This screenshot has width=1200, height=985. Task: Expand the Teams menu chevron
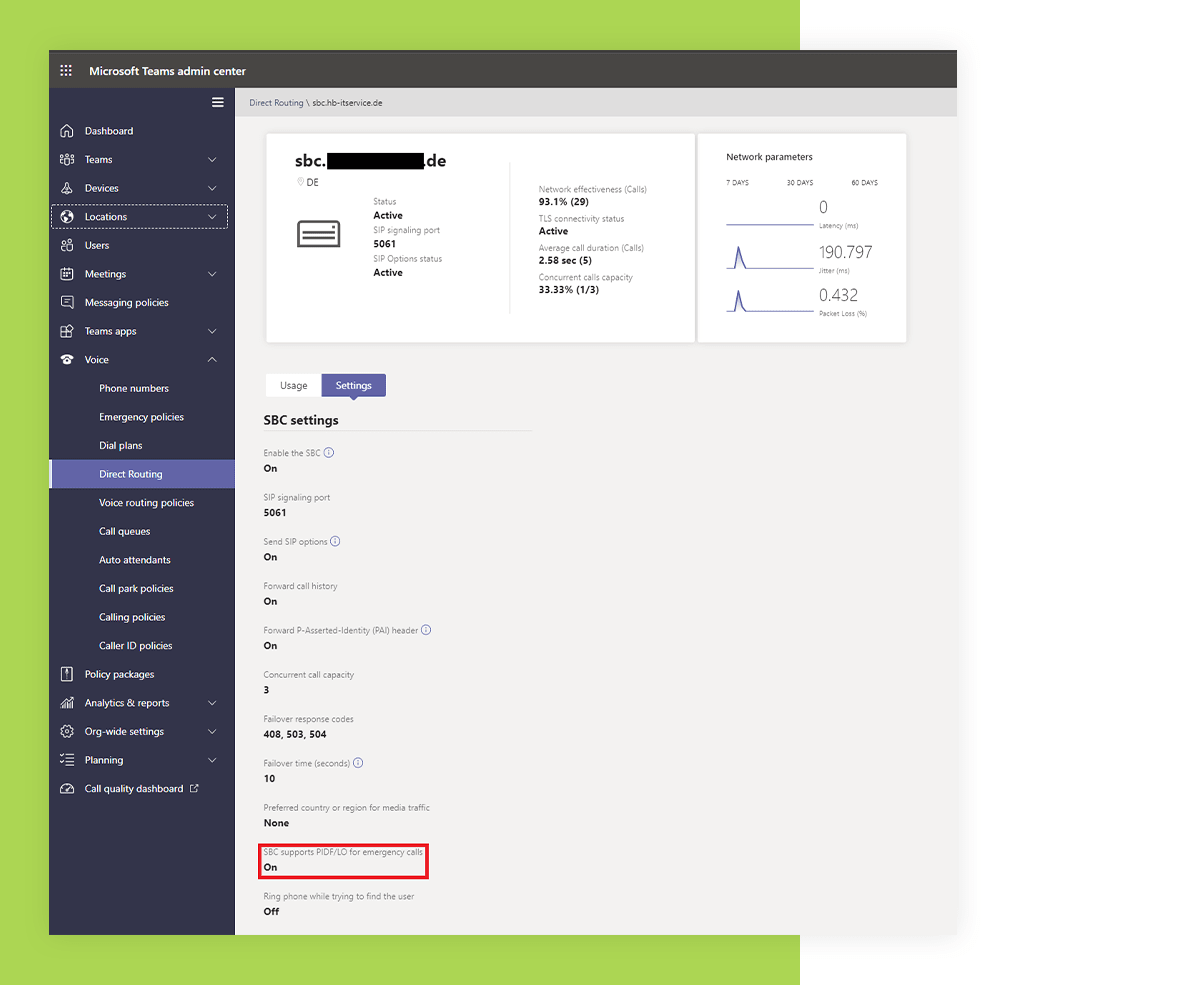point(212,160)
